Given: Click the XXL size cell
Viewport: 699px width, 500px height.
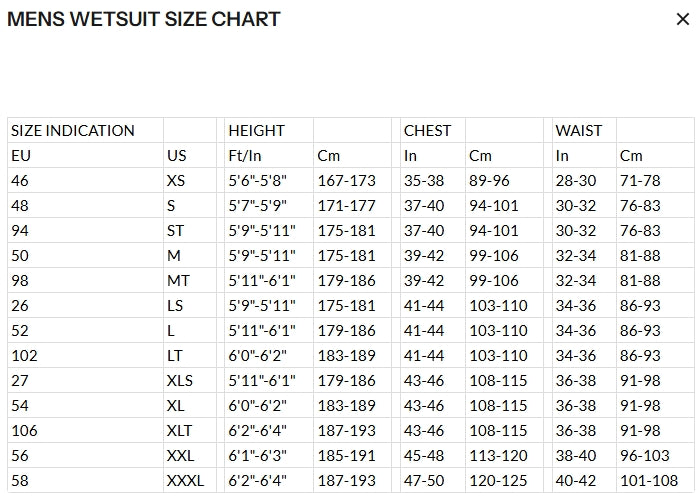Looking at the screenshot, I should coord(190,455).
